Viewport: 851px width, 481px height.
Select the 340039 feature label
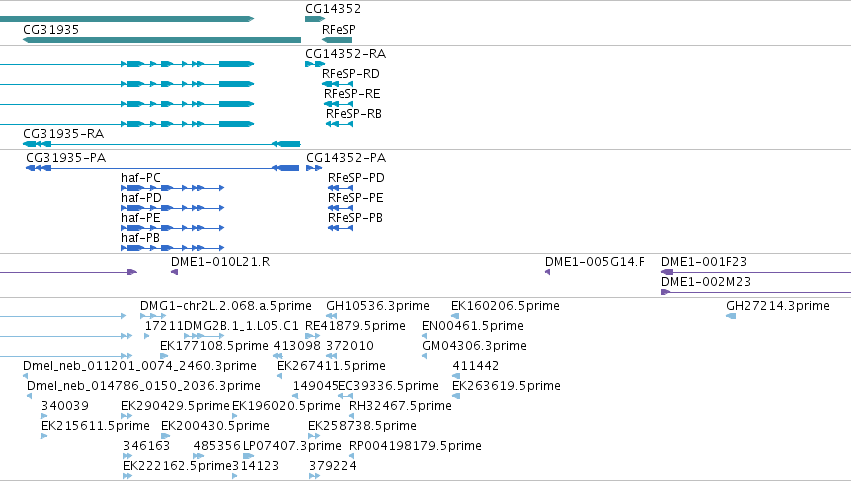tap(65, 406)
